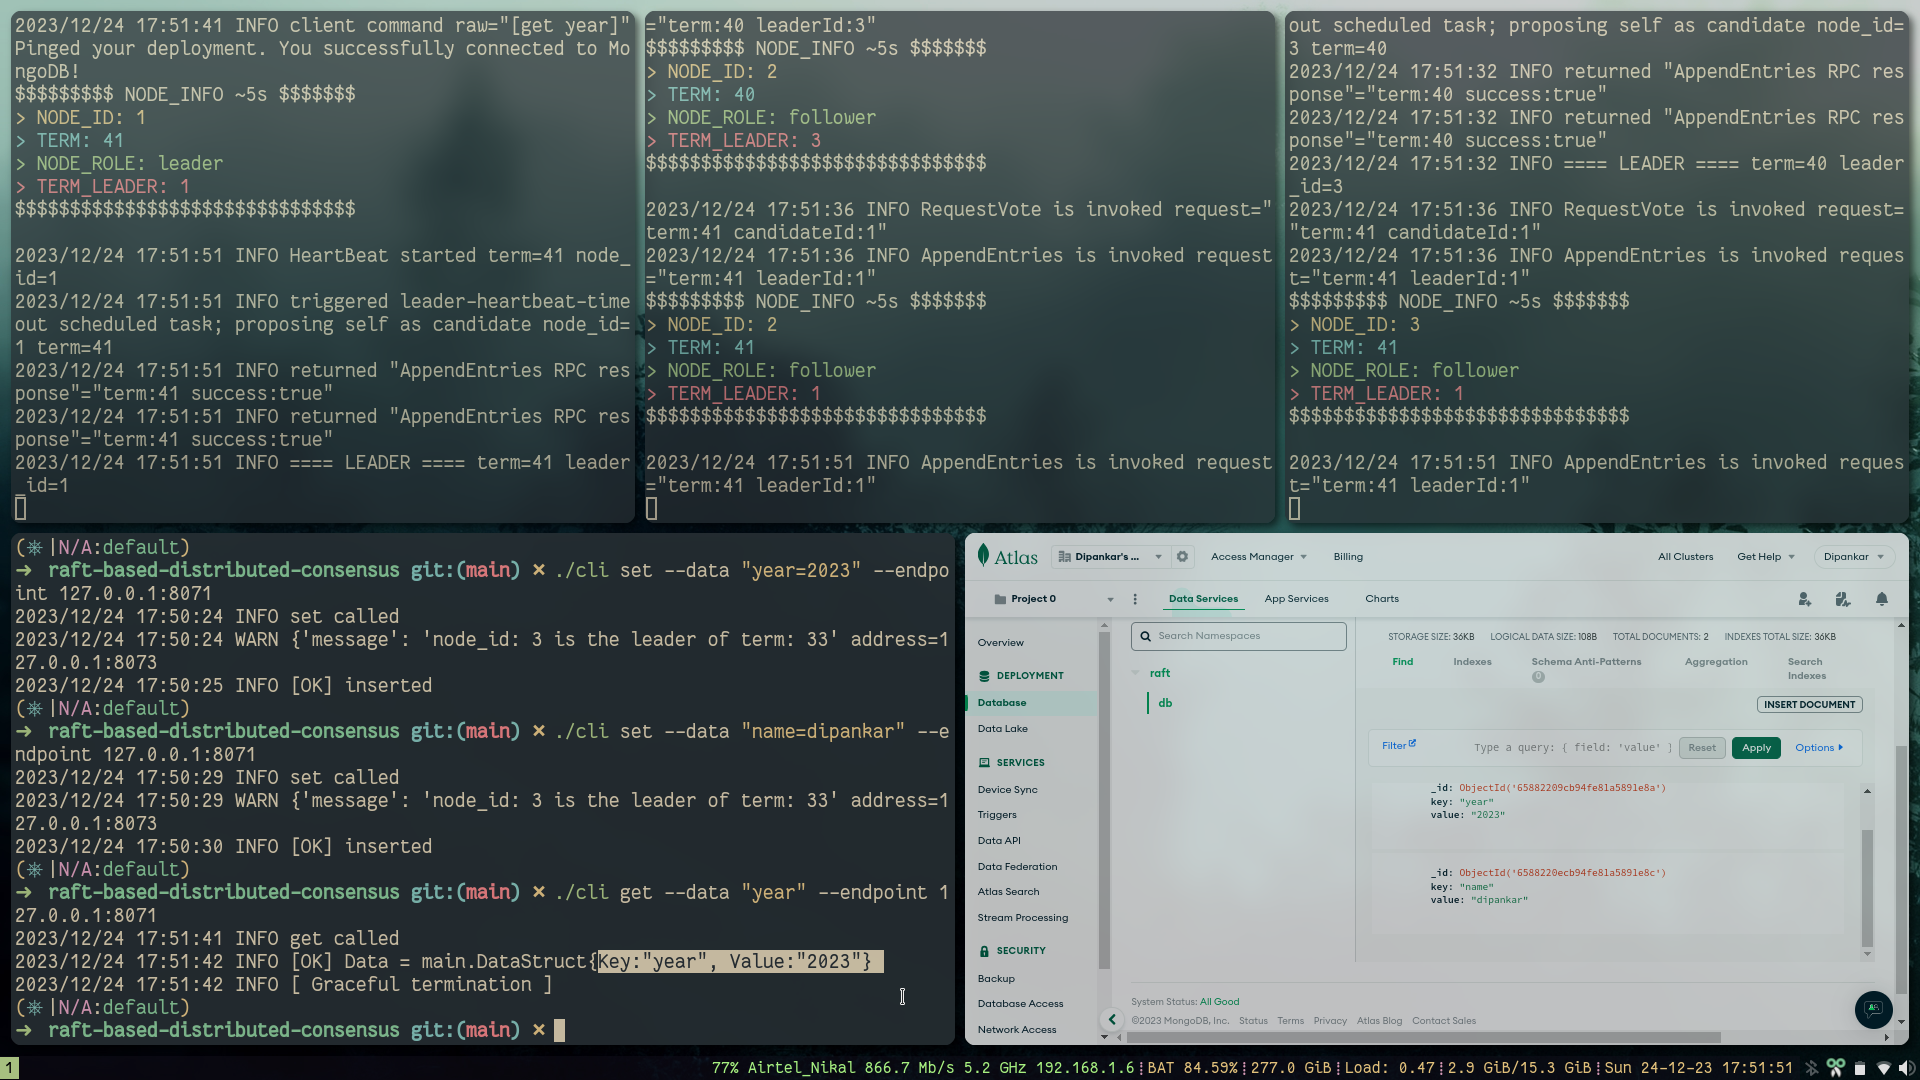Click the Data API sidebar icon
This screenshot has width=1920, height=1080.
pos(998,840)
